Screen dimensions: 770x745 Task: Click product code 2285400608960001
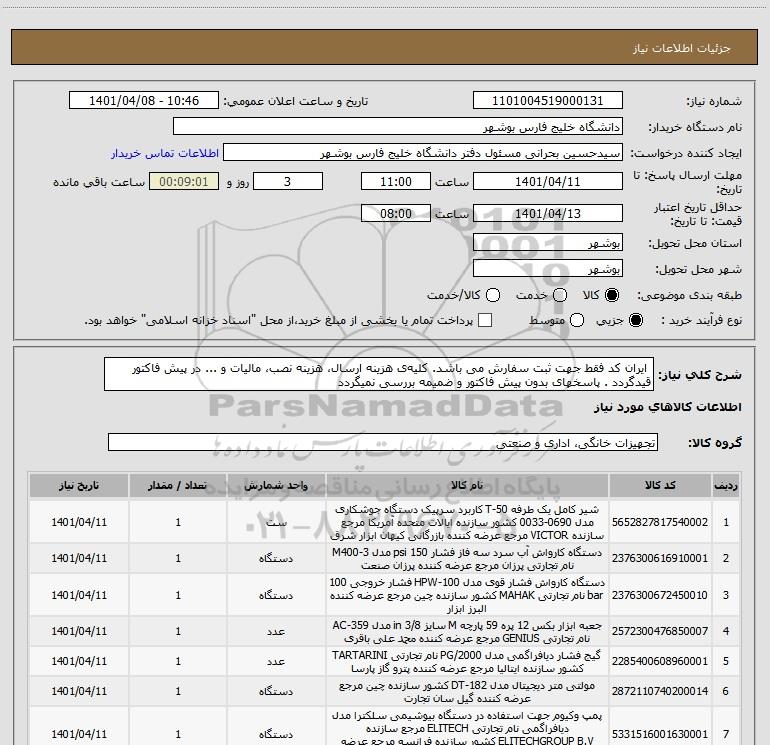(x=660, y=661)
